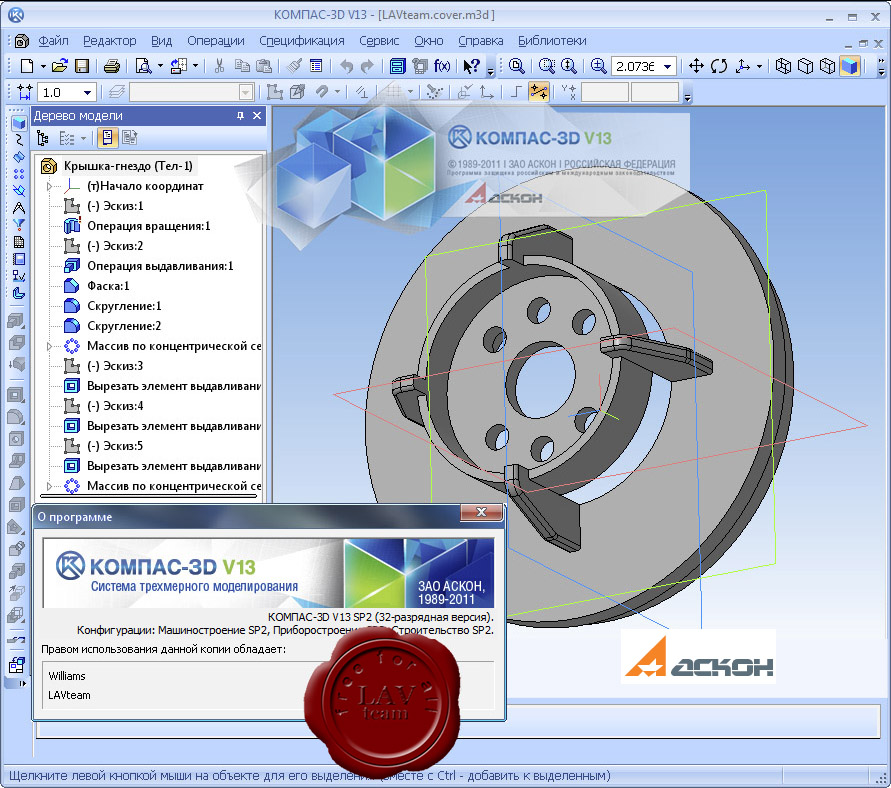Screen dimensions: 891x788
Task: Select the Surfaces tool in left sidebar
Action: pos(19,157)
